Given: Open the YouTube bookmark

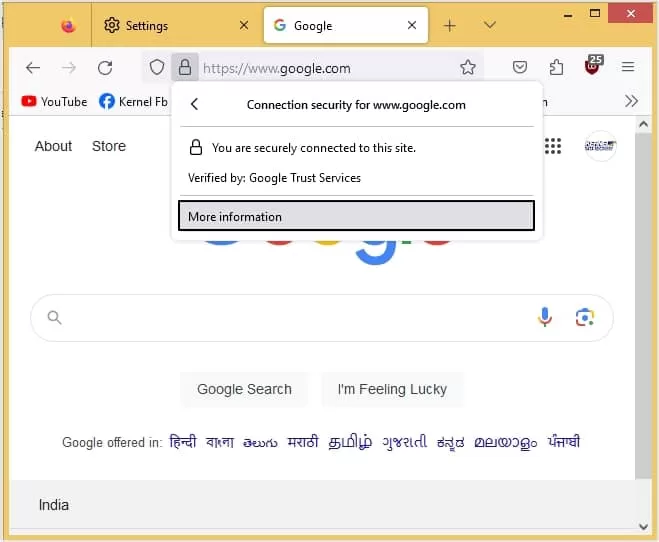Looking at the screenshot, I should [x=54, y=101].
